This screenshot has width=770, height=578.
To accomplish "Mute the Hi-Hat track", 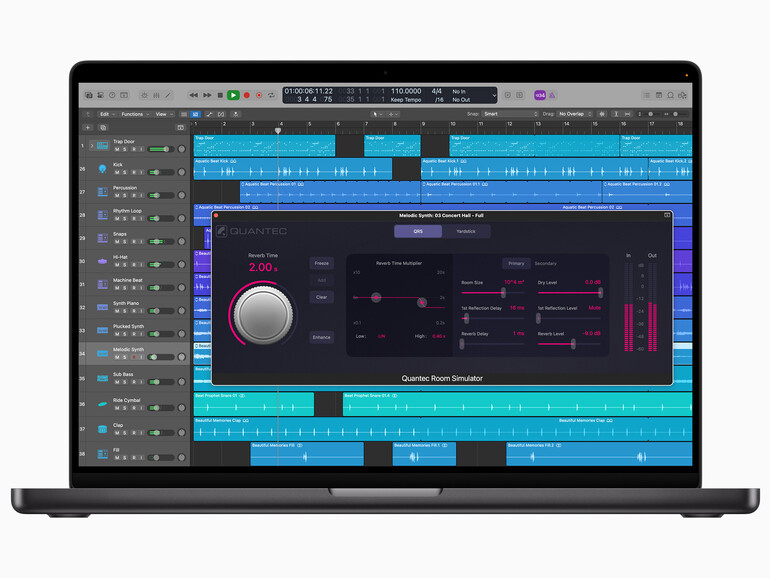I will click(117, 265).
